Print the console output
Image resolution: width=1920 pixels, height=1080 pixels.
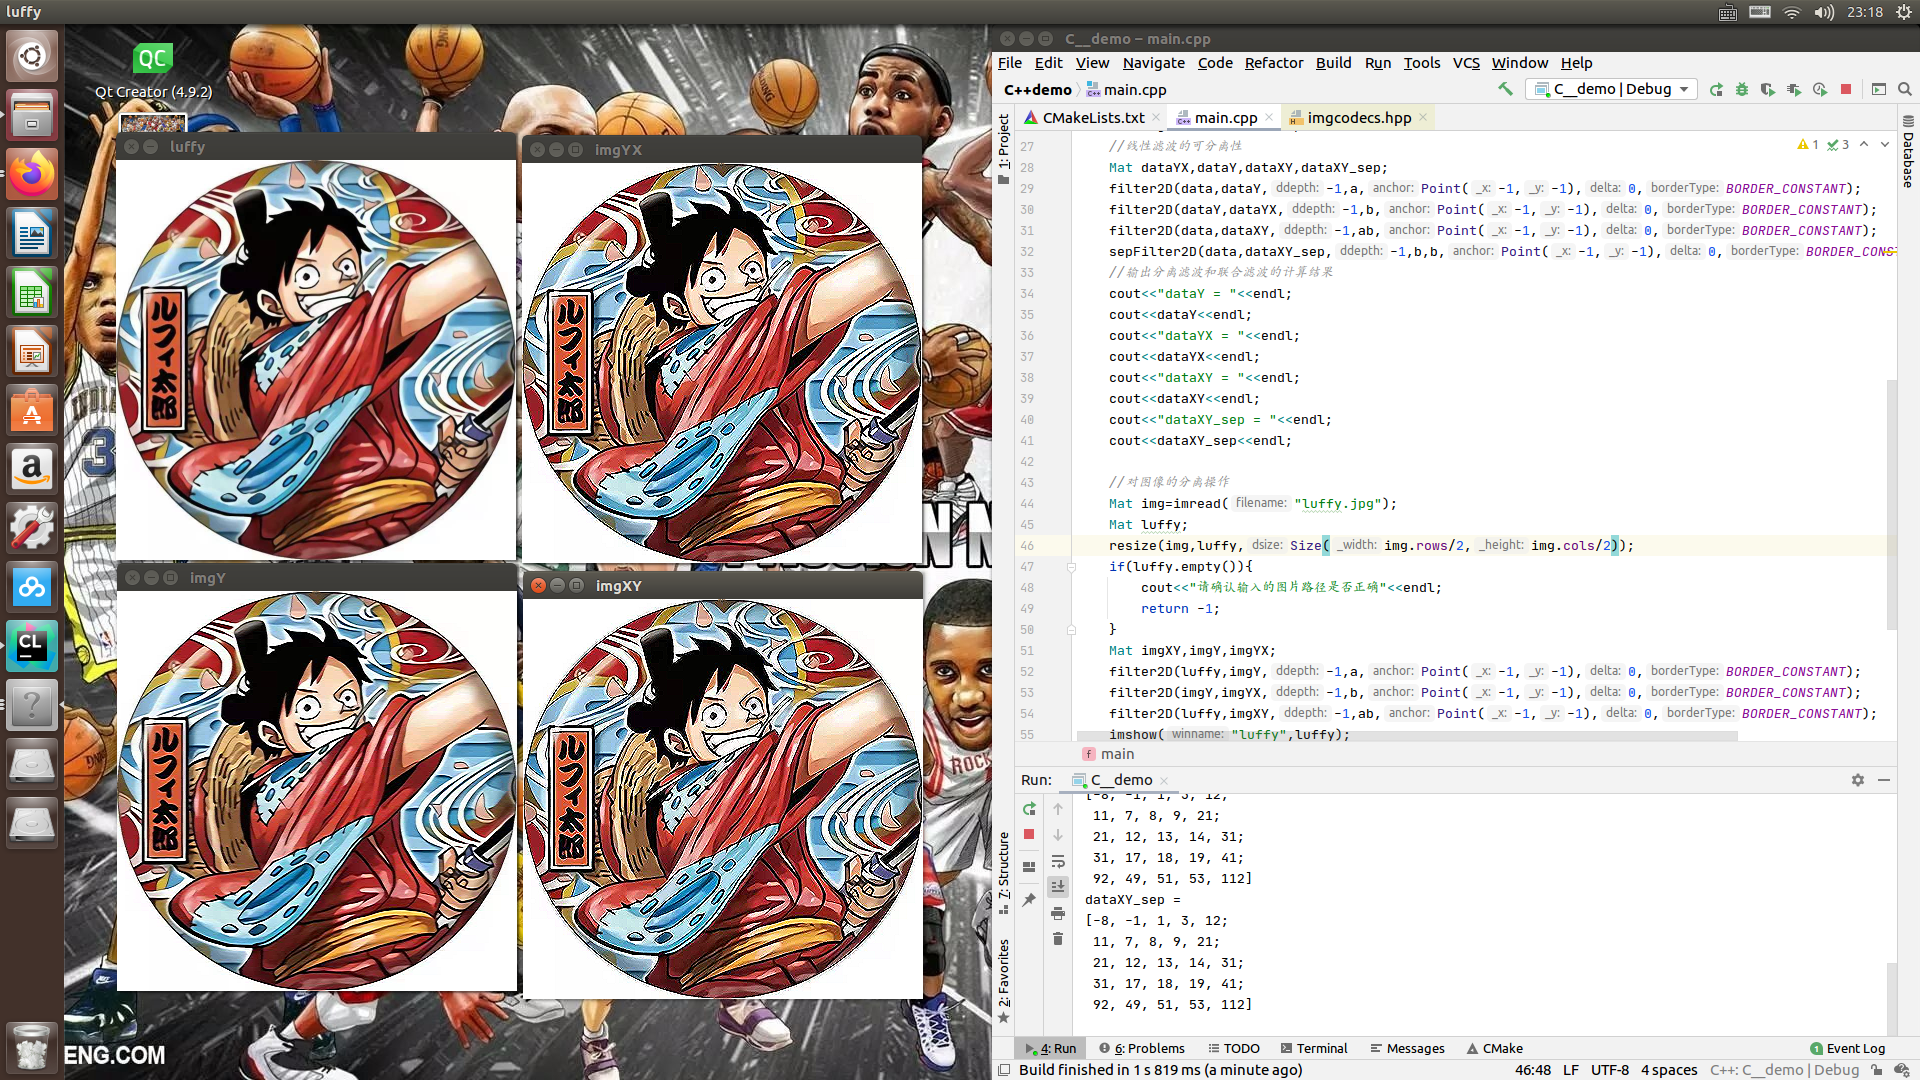coord(1058,913)
